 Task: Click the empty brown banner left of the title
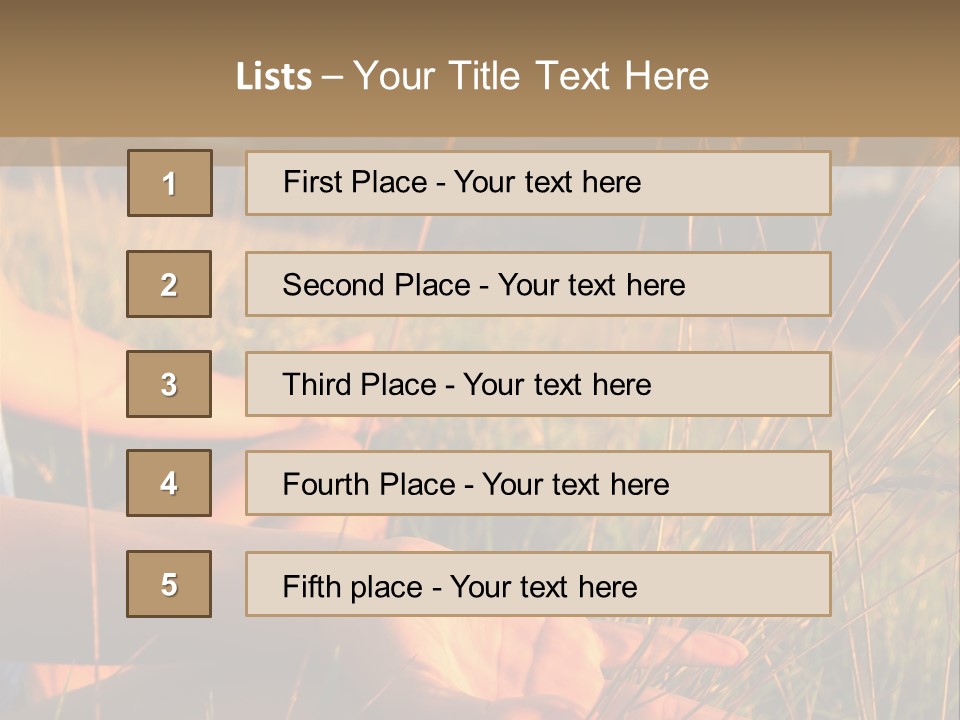tap(110, 75)
